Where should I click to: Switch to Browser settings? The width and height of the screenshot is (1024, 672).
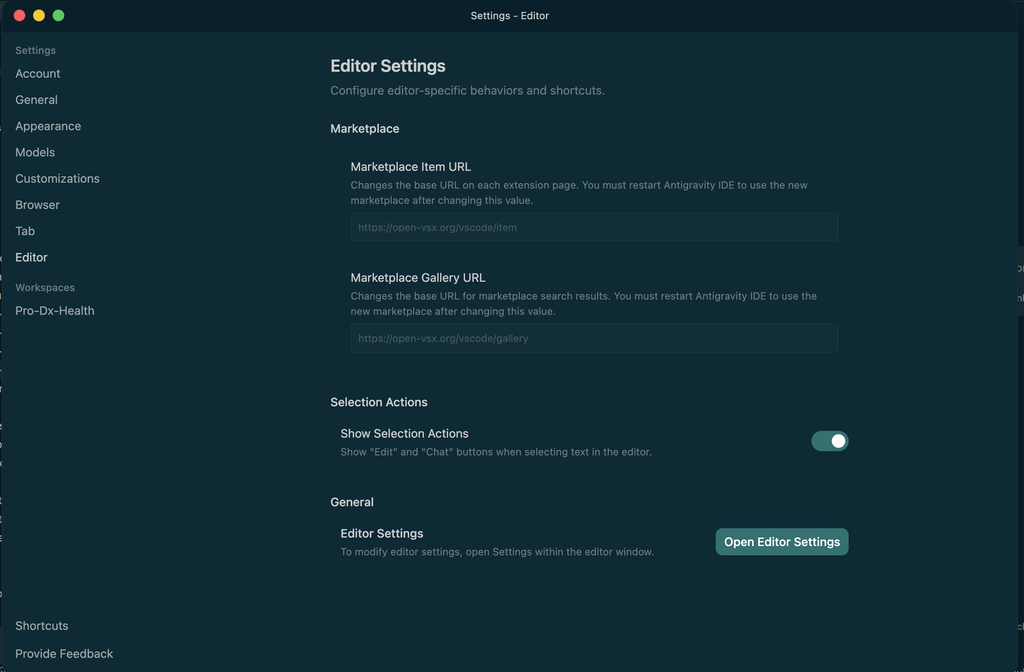pyautogui.click(x=37, y=204)
